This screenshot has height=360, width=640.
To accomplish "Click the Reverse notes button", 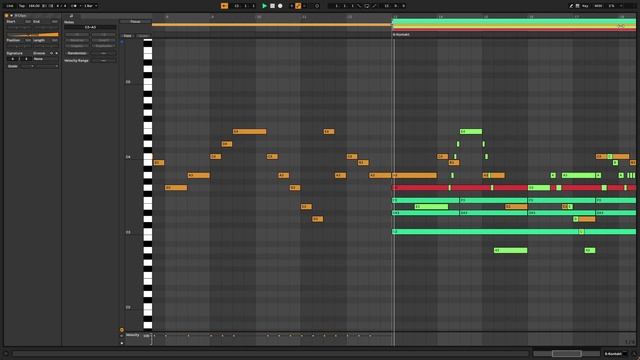I will click(x=77, y=40).
